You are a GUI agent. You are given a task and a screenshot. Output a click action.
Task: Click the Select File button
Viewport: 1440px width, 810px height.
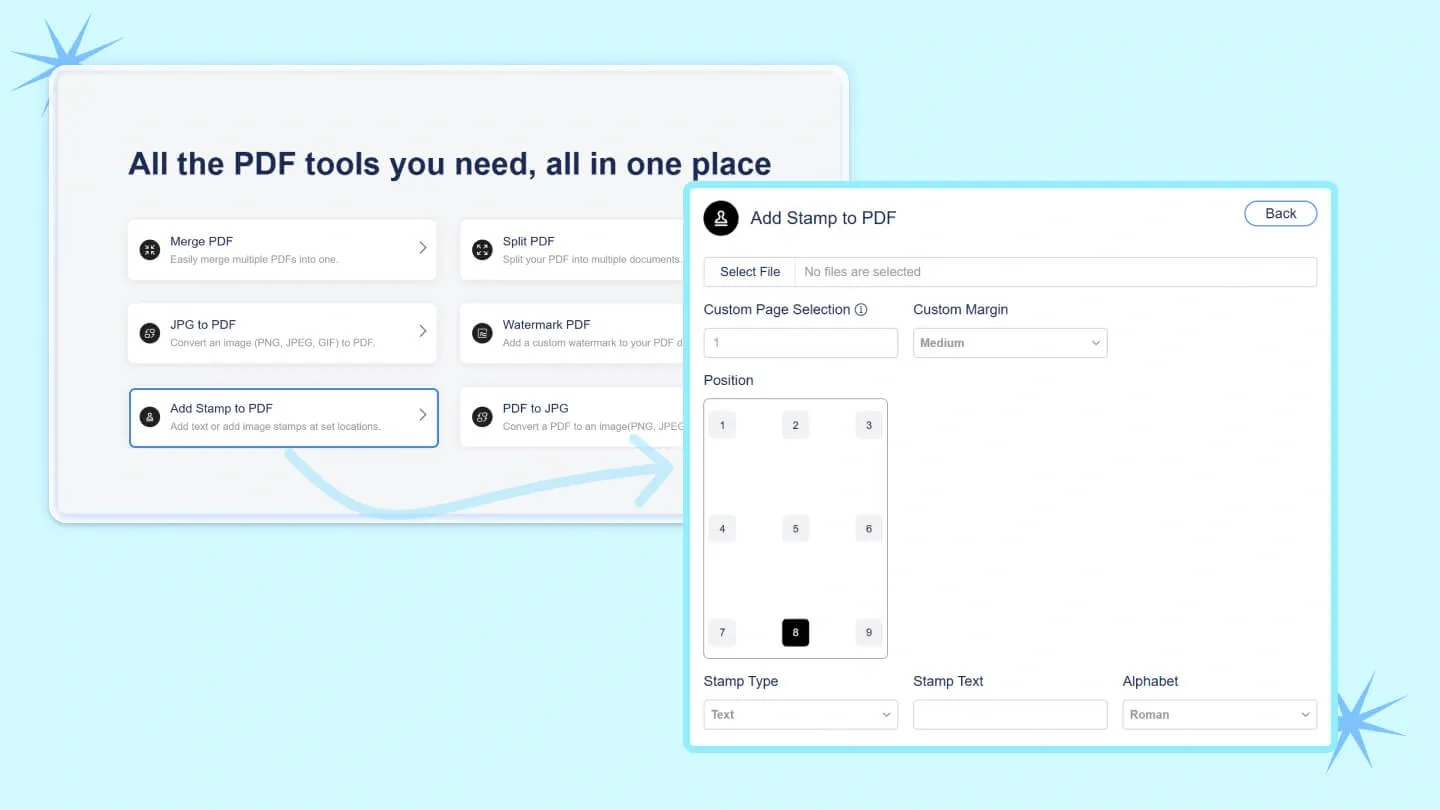(750, 272)
